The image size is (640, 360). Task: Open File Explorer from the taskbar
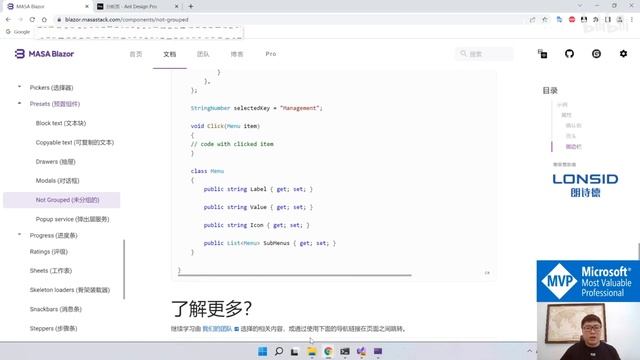tap(312, 351)
